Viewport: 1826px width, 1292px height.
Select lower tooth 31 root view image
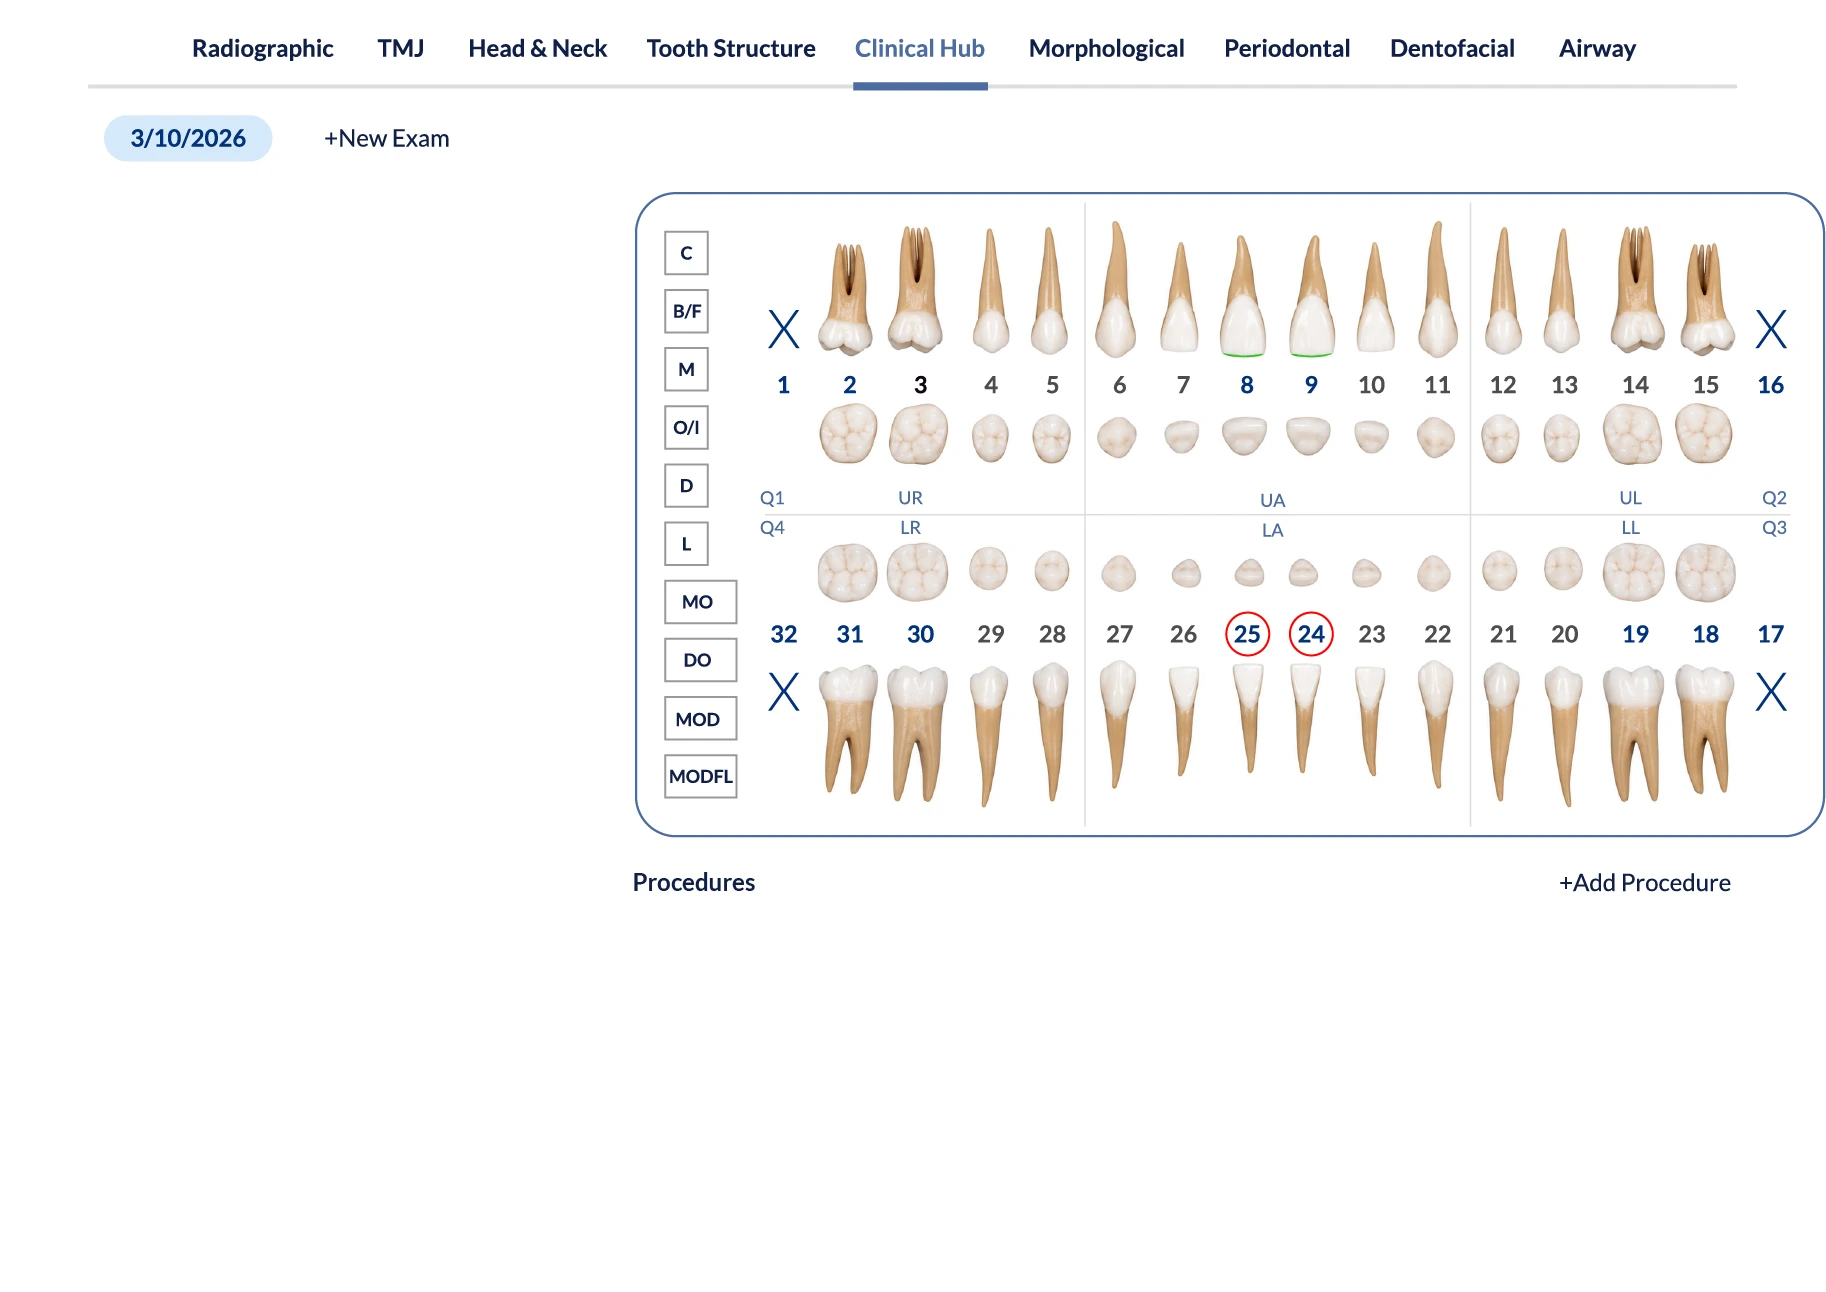pos(848,730)
